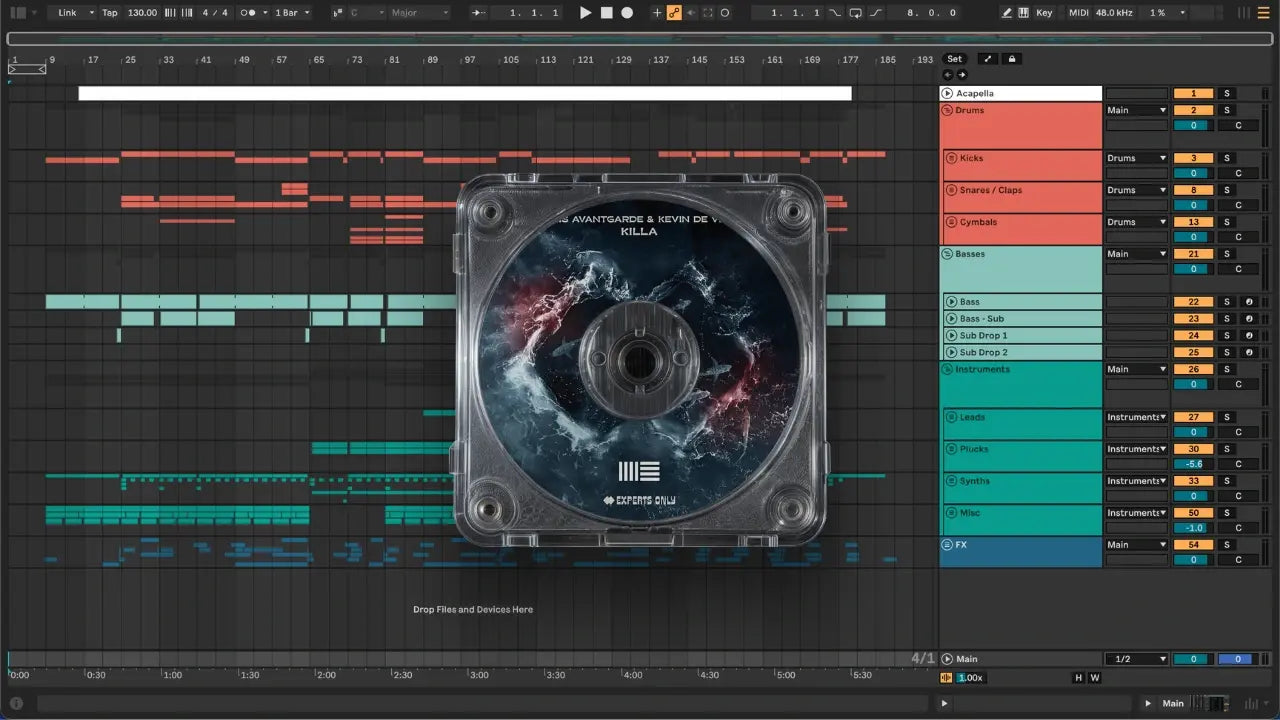Unfold the Sub Drop 1 track

(x=951, y=335)
